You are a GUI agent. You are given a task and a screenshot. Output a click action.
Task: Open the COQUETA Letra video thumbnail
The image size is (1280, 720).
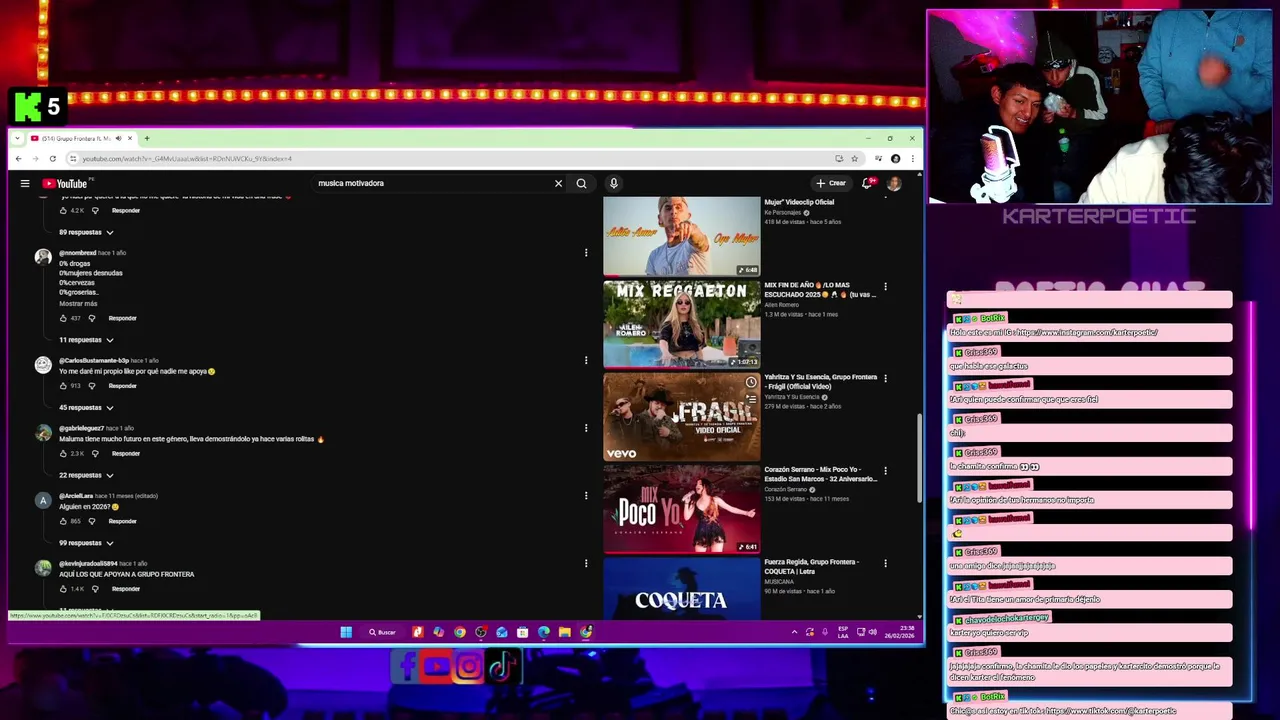(x=682, y=588)
